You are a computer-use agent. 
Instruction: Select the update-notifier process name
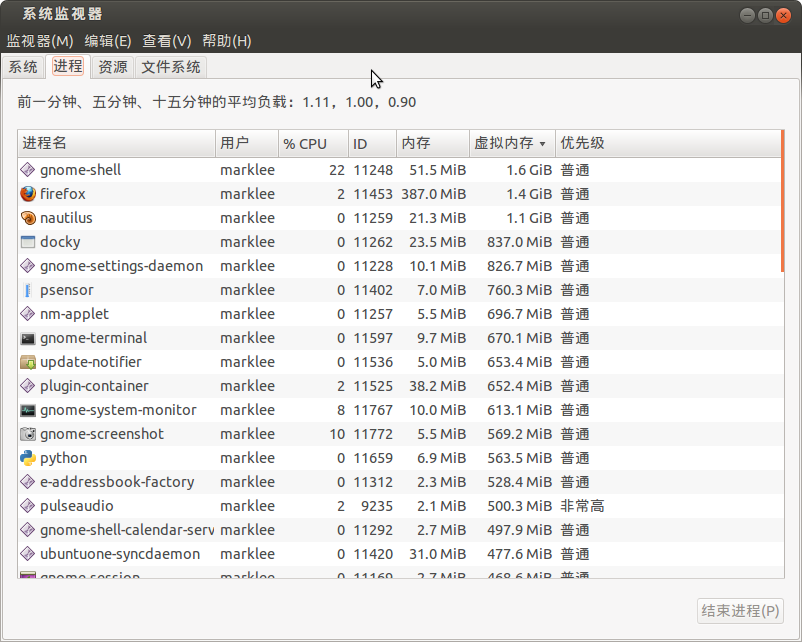(91, 362)
